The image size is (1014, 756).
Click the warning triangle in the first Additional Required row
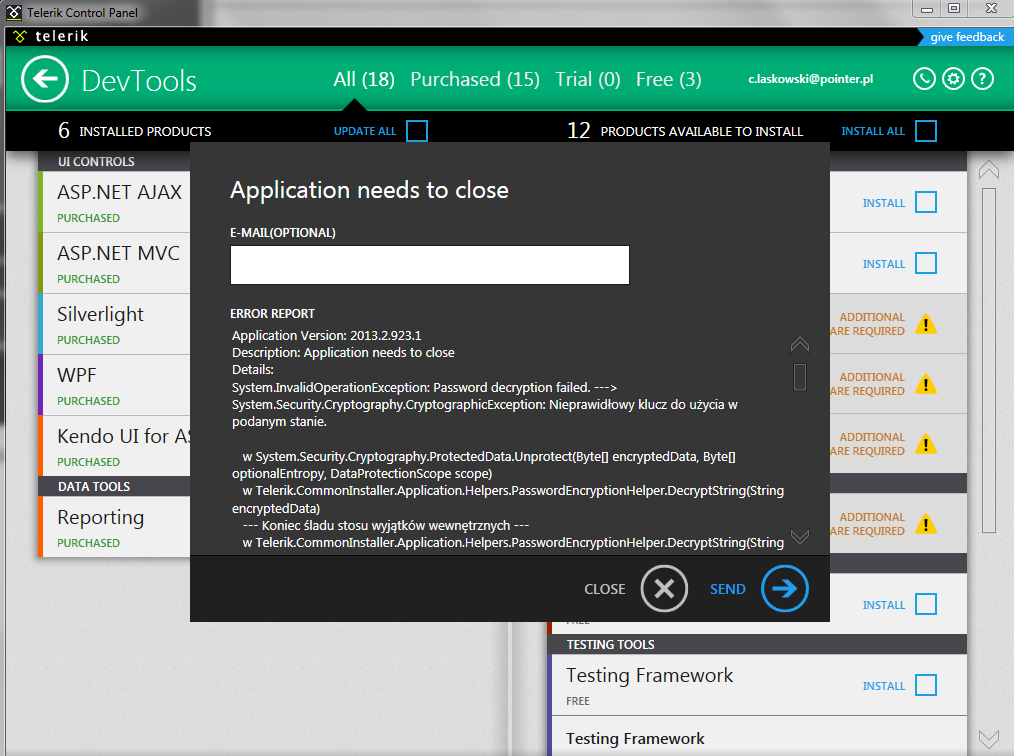click(x=926, y=323)
